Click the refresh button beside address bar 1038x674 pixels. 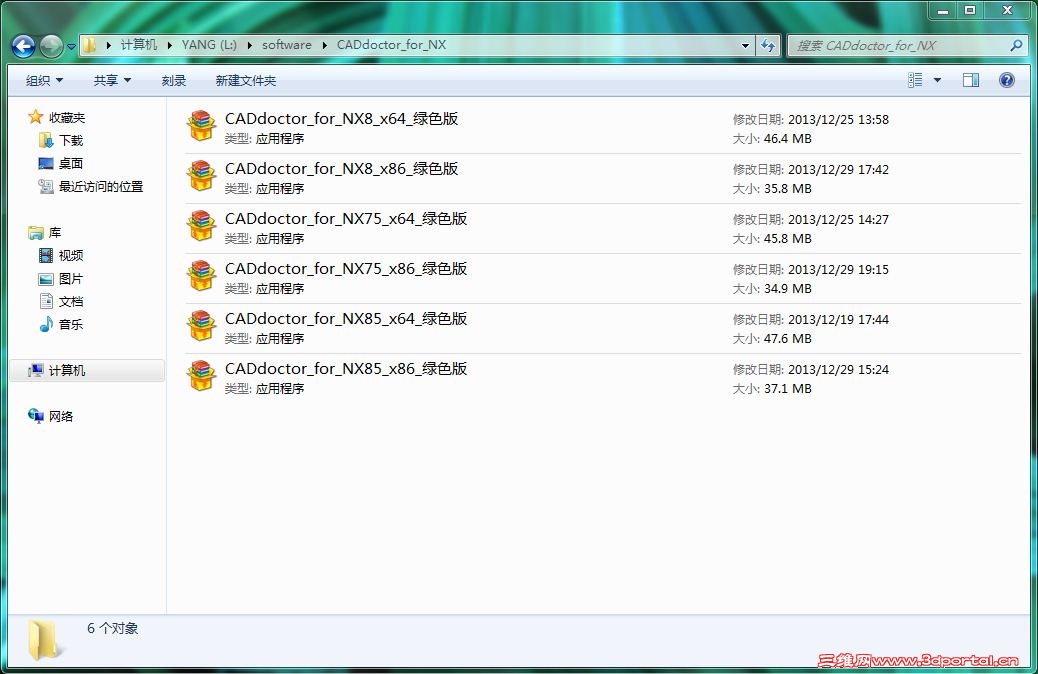pyautogui.click(x=768, y=45)
